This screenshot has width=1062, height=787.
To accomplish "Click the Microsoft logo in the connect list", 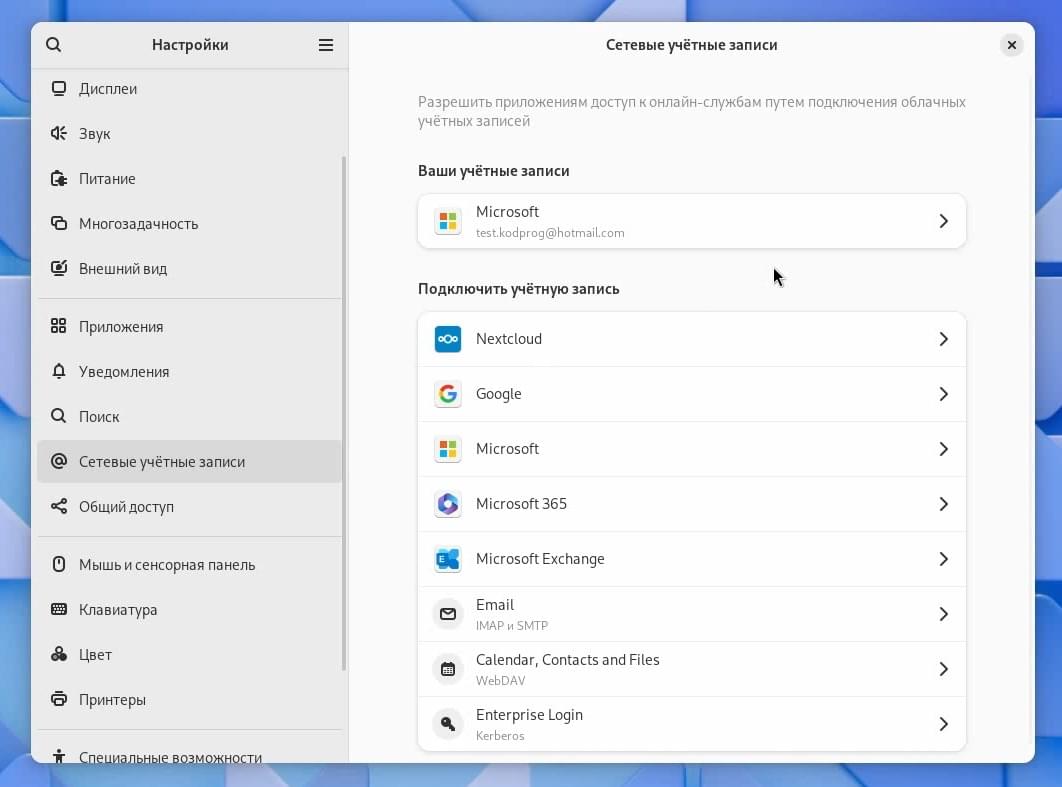I will (x=448, y=449).
